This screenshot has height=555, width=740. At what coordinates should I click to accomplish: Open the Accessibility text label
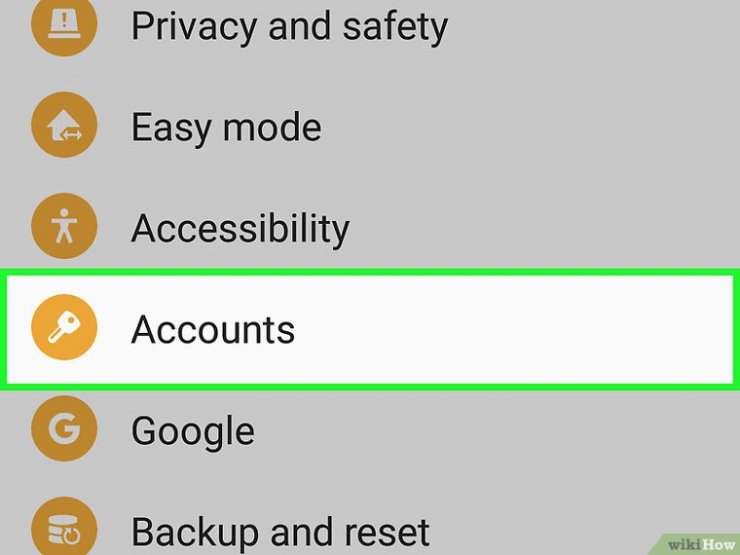point(240,229)
